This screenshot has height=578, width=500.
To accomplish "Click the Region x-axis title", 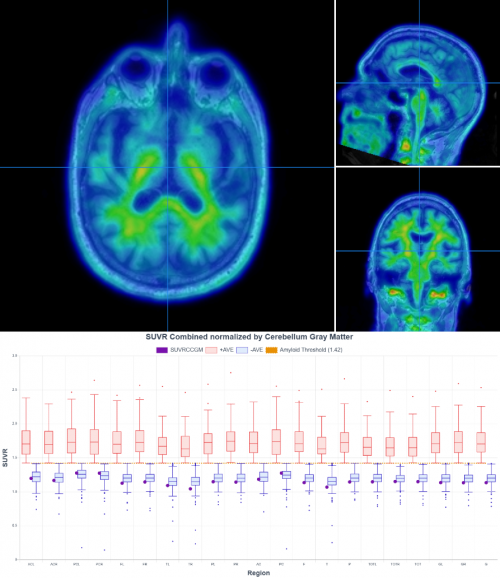I will 258,573.
